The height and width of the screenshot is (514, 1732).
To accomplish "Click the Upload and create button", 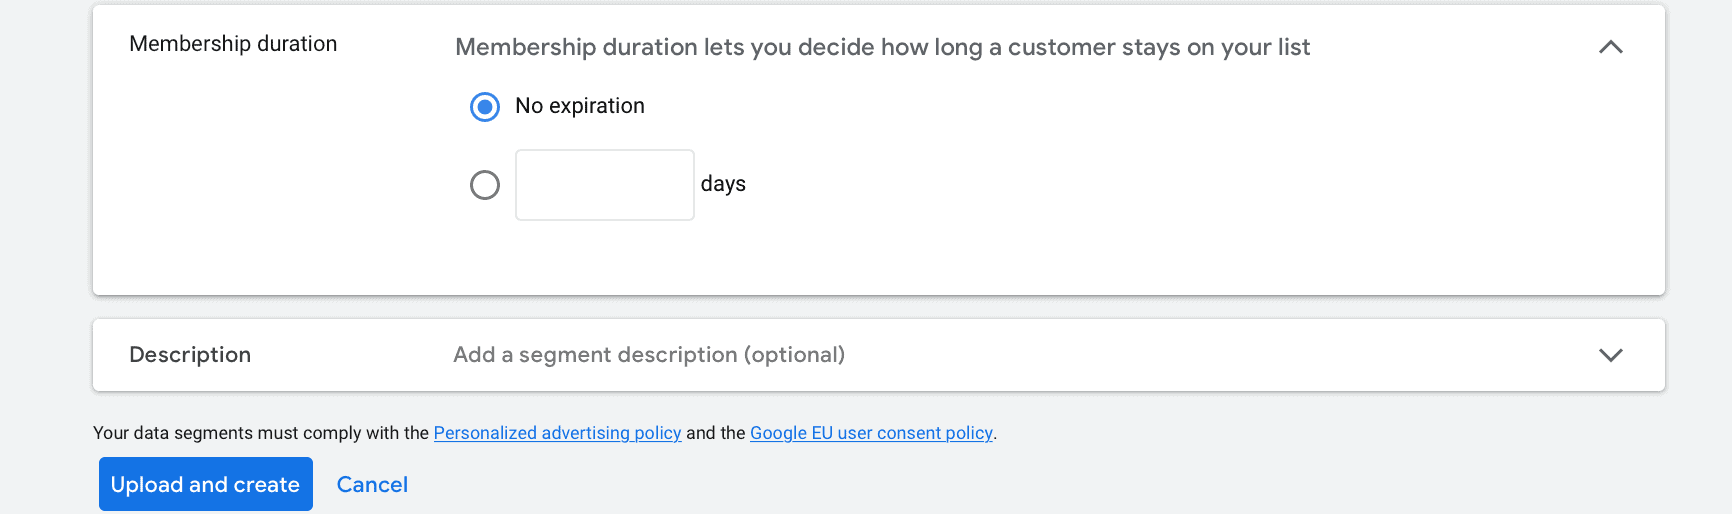I will pyautogui.click(x=206, y=484).
